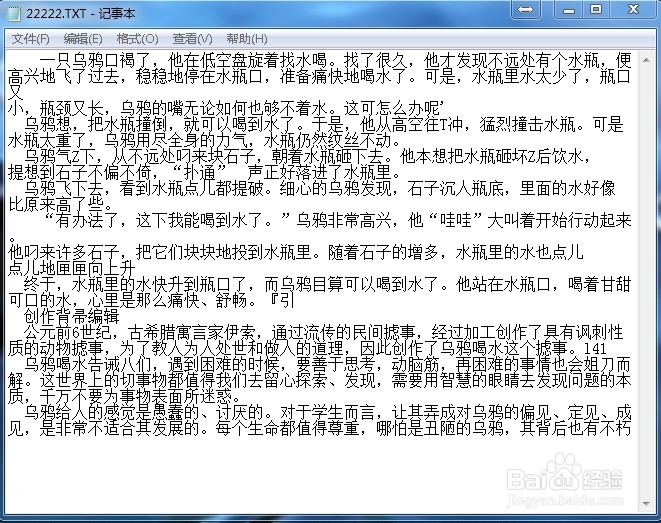The width and height of the screenshot is (661, 523).
Task: Maximize the Notepad window
Action: point(596,9)
